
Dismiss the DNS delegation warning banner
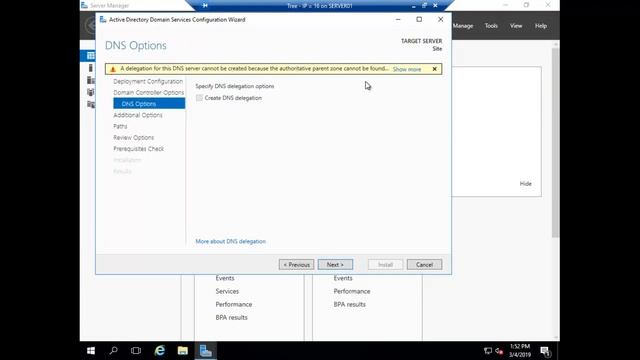[434, 69]
